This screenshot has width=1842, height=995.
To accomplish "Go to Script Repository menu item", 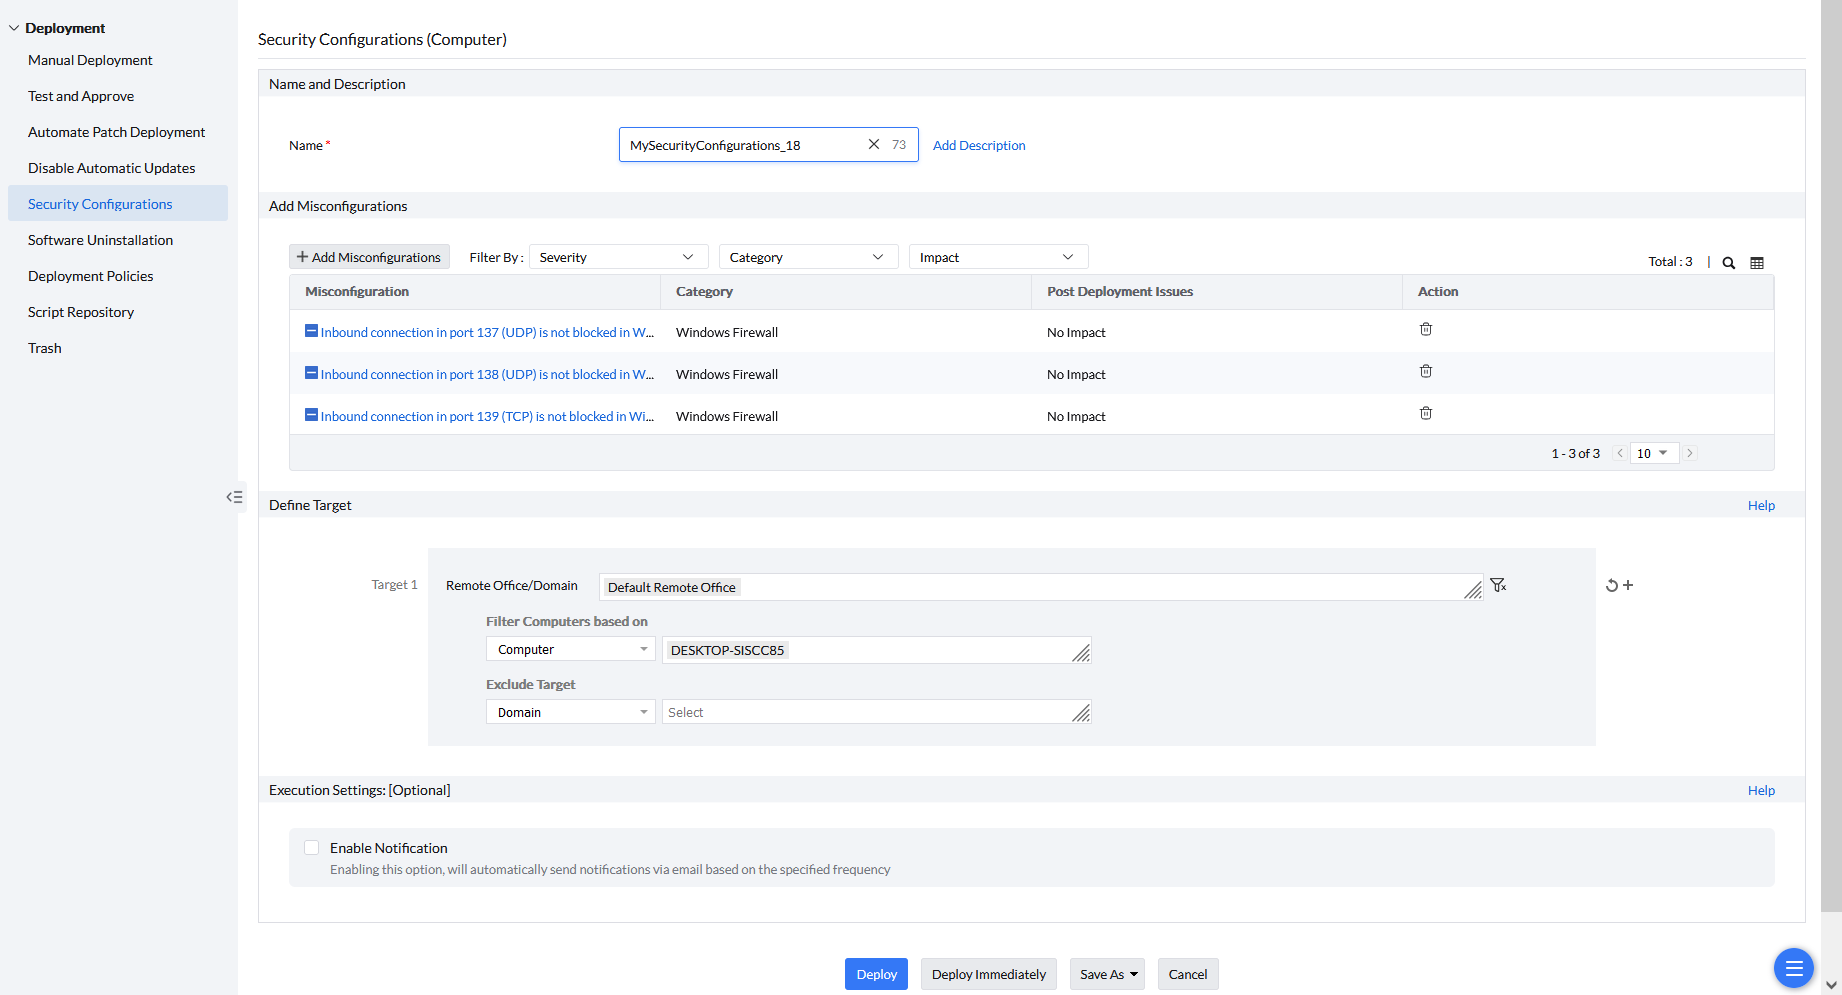I will (81, 312).
